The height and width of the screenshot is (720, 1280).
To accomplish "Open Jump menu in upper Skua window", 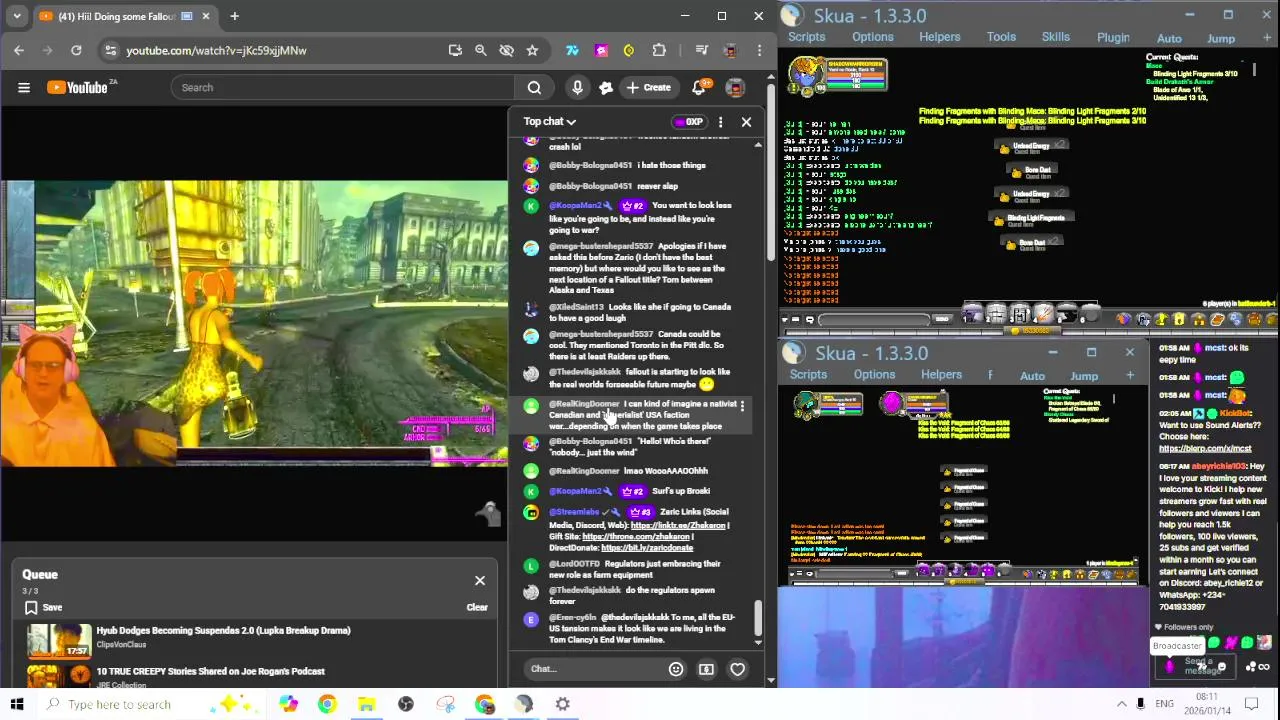I will pos(1221,39).
